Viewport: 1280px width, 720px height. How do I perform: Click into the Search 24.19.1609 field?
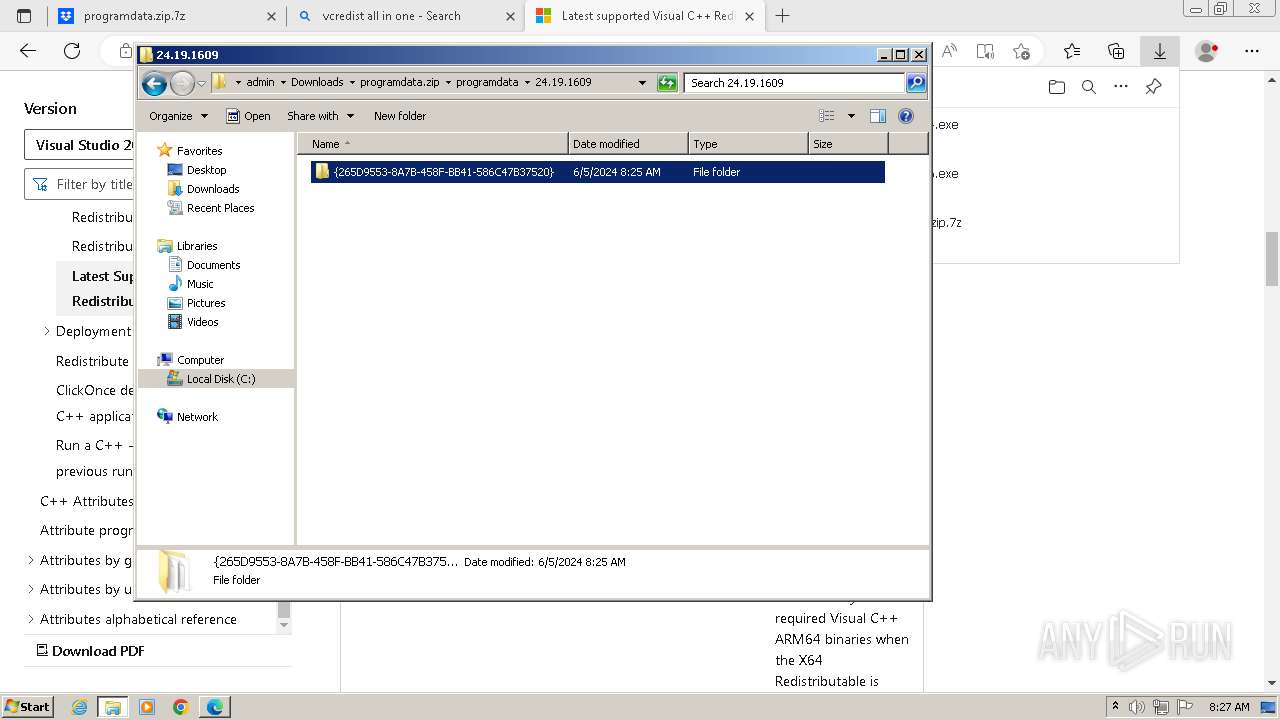(x=795, y=83)
